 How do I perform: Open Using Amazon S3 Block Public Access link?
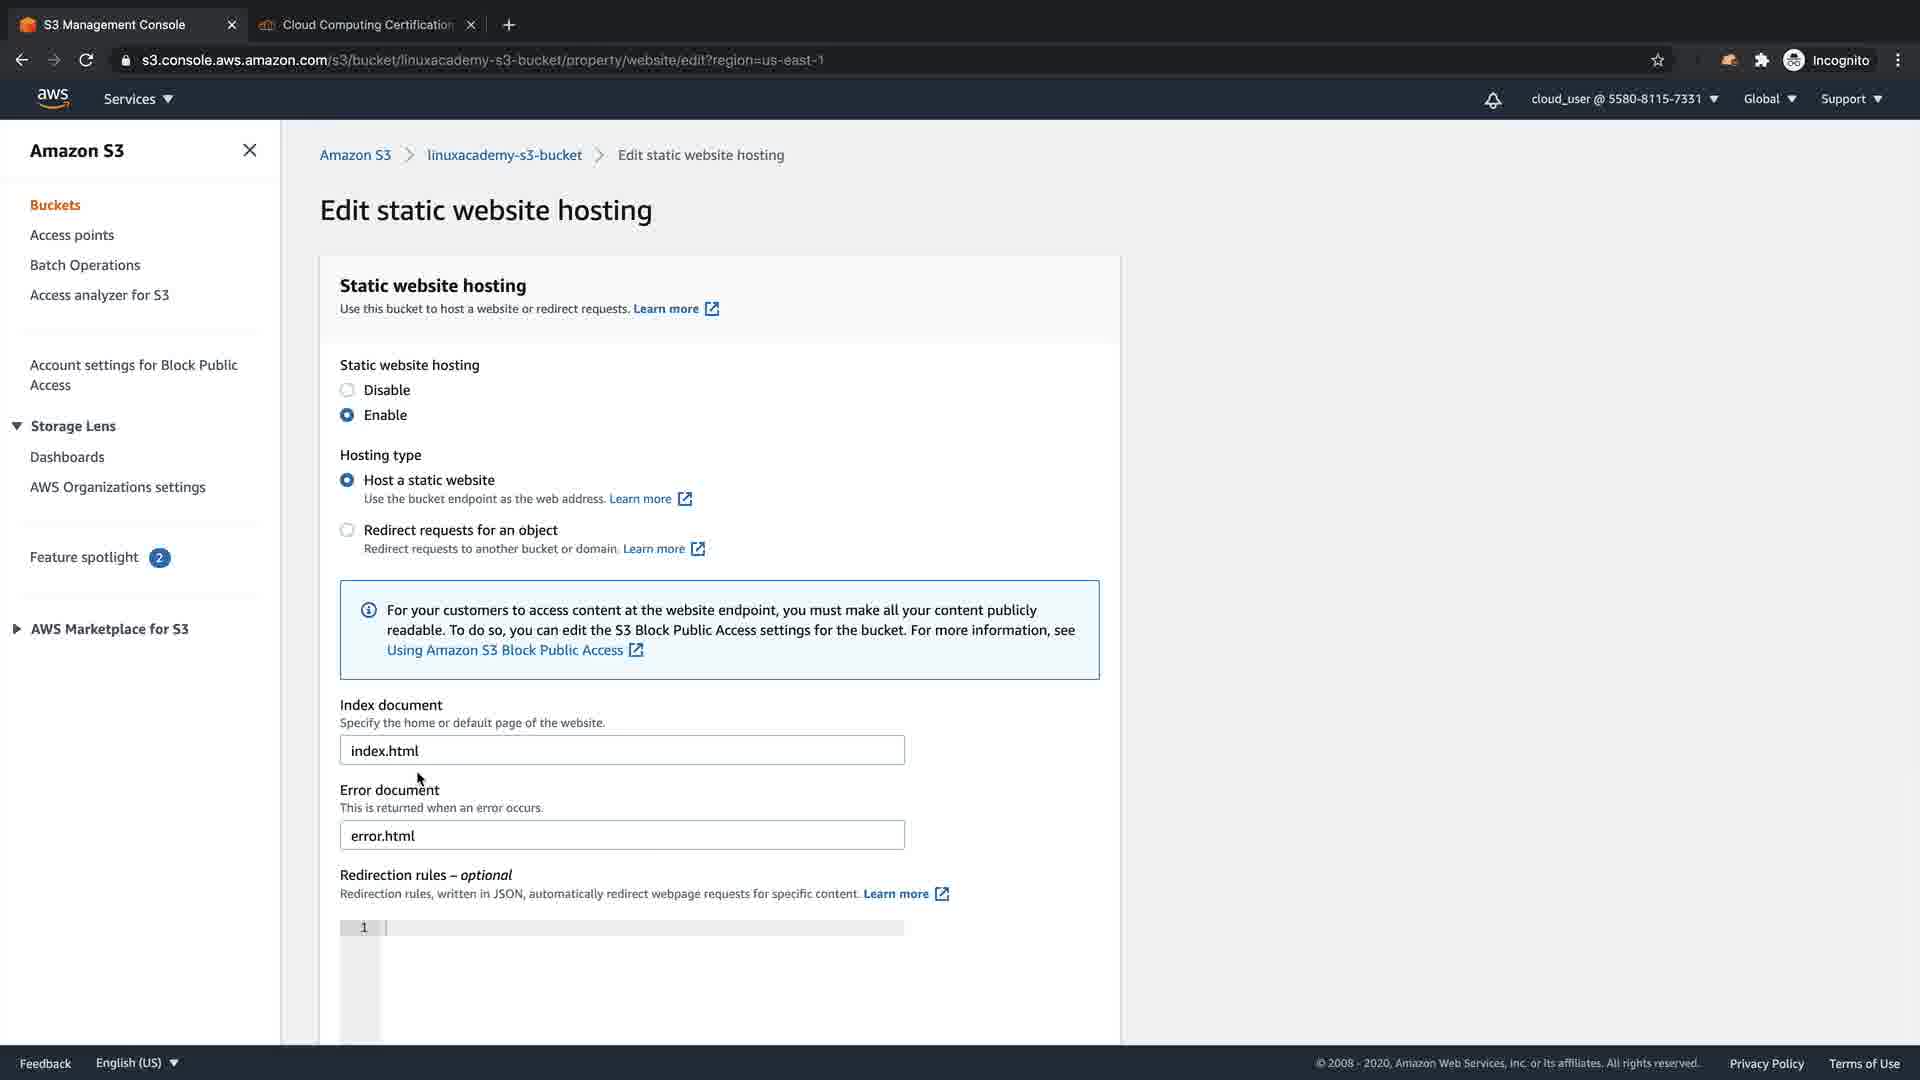coord(505,650)
